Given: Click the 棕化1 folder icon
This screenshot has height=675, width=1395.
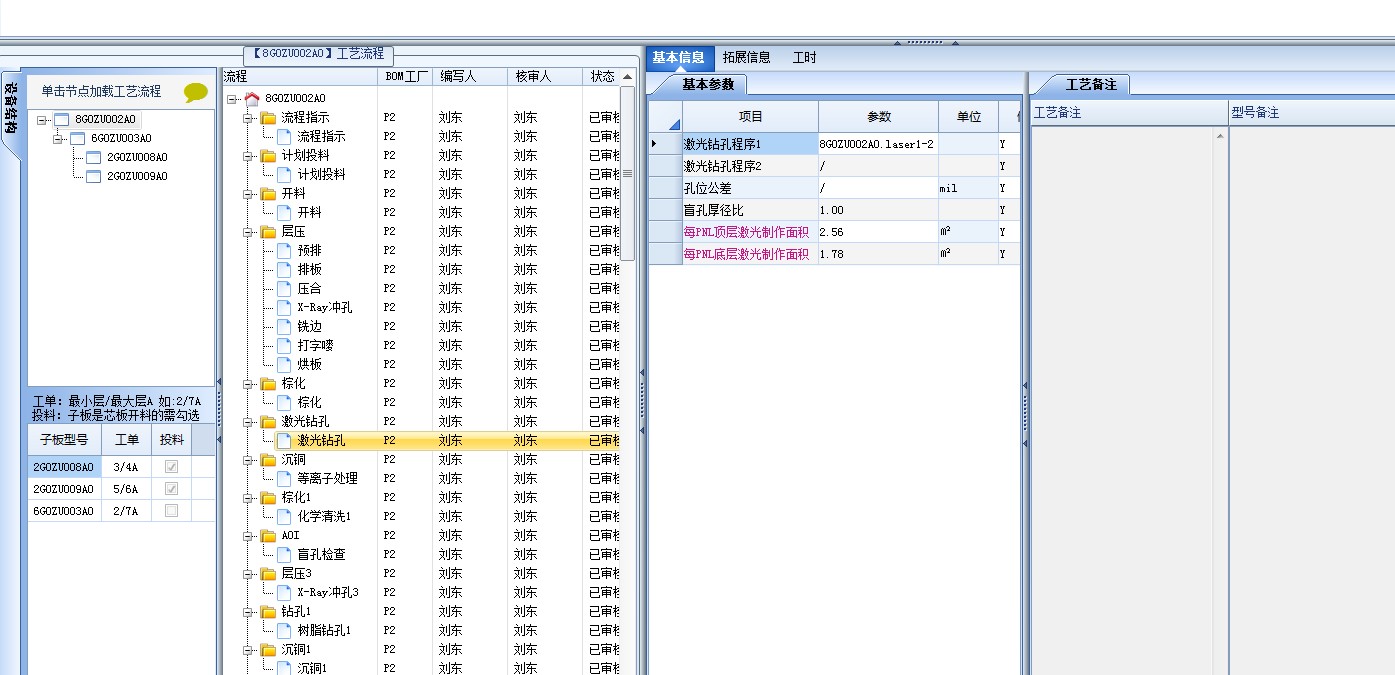Looking at the screenshot, I should [x=268, y=497].
